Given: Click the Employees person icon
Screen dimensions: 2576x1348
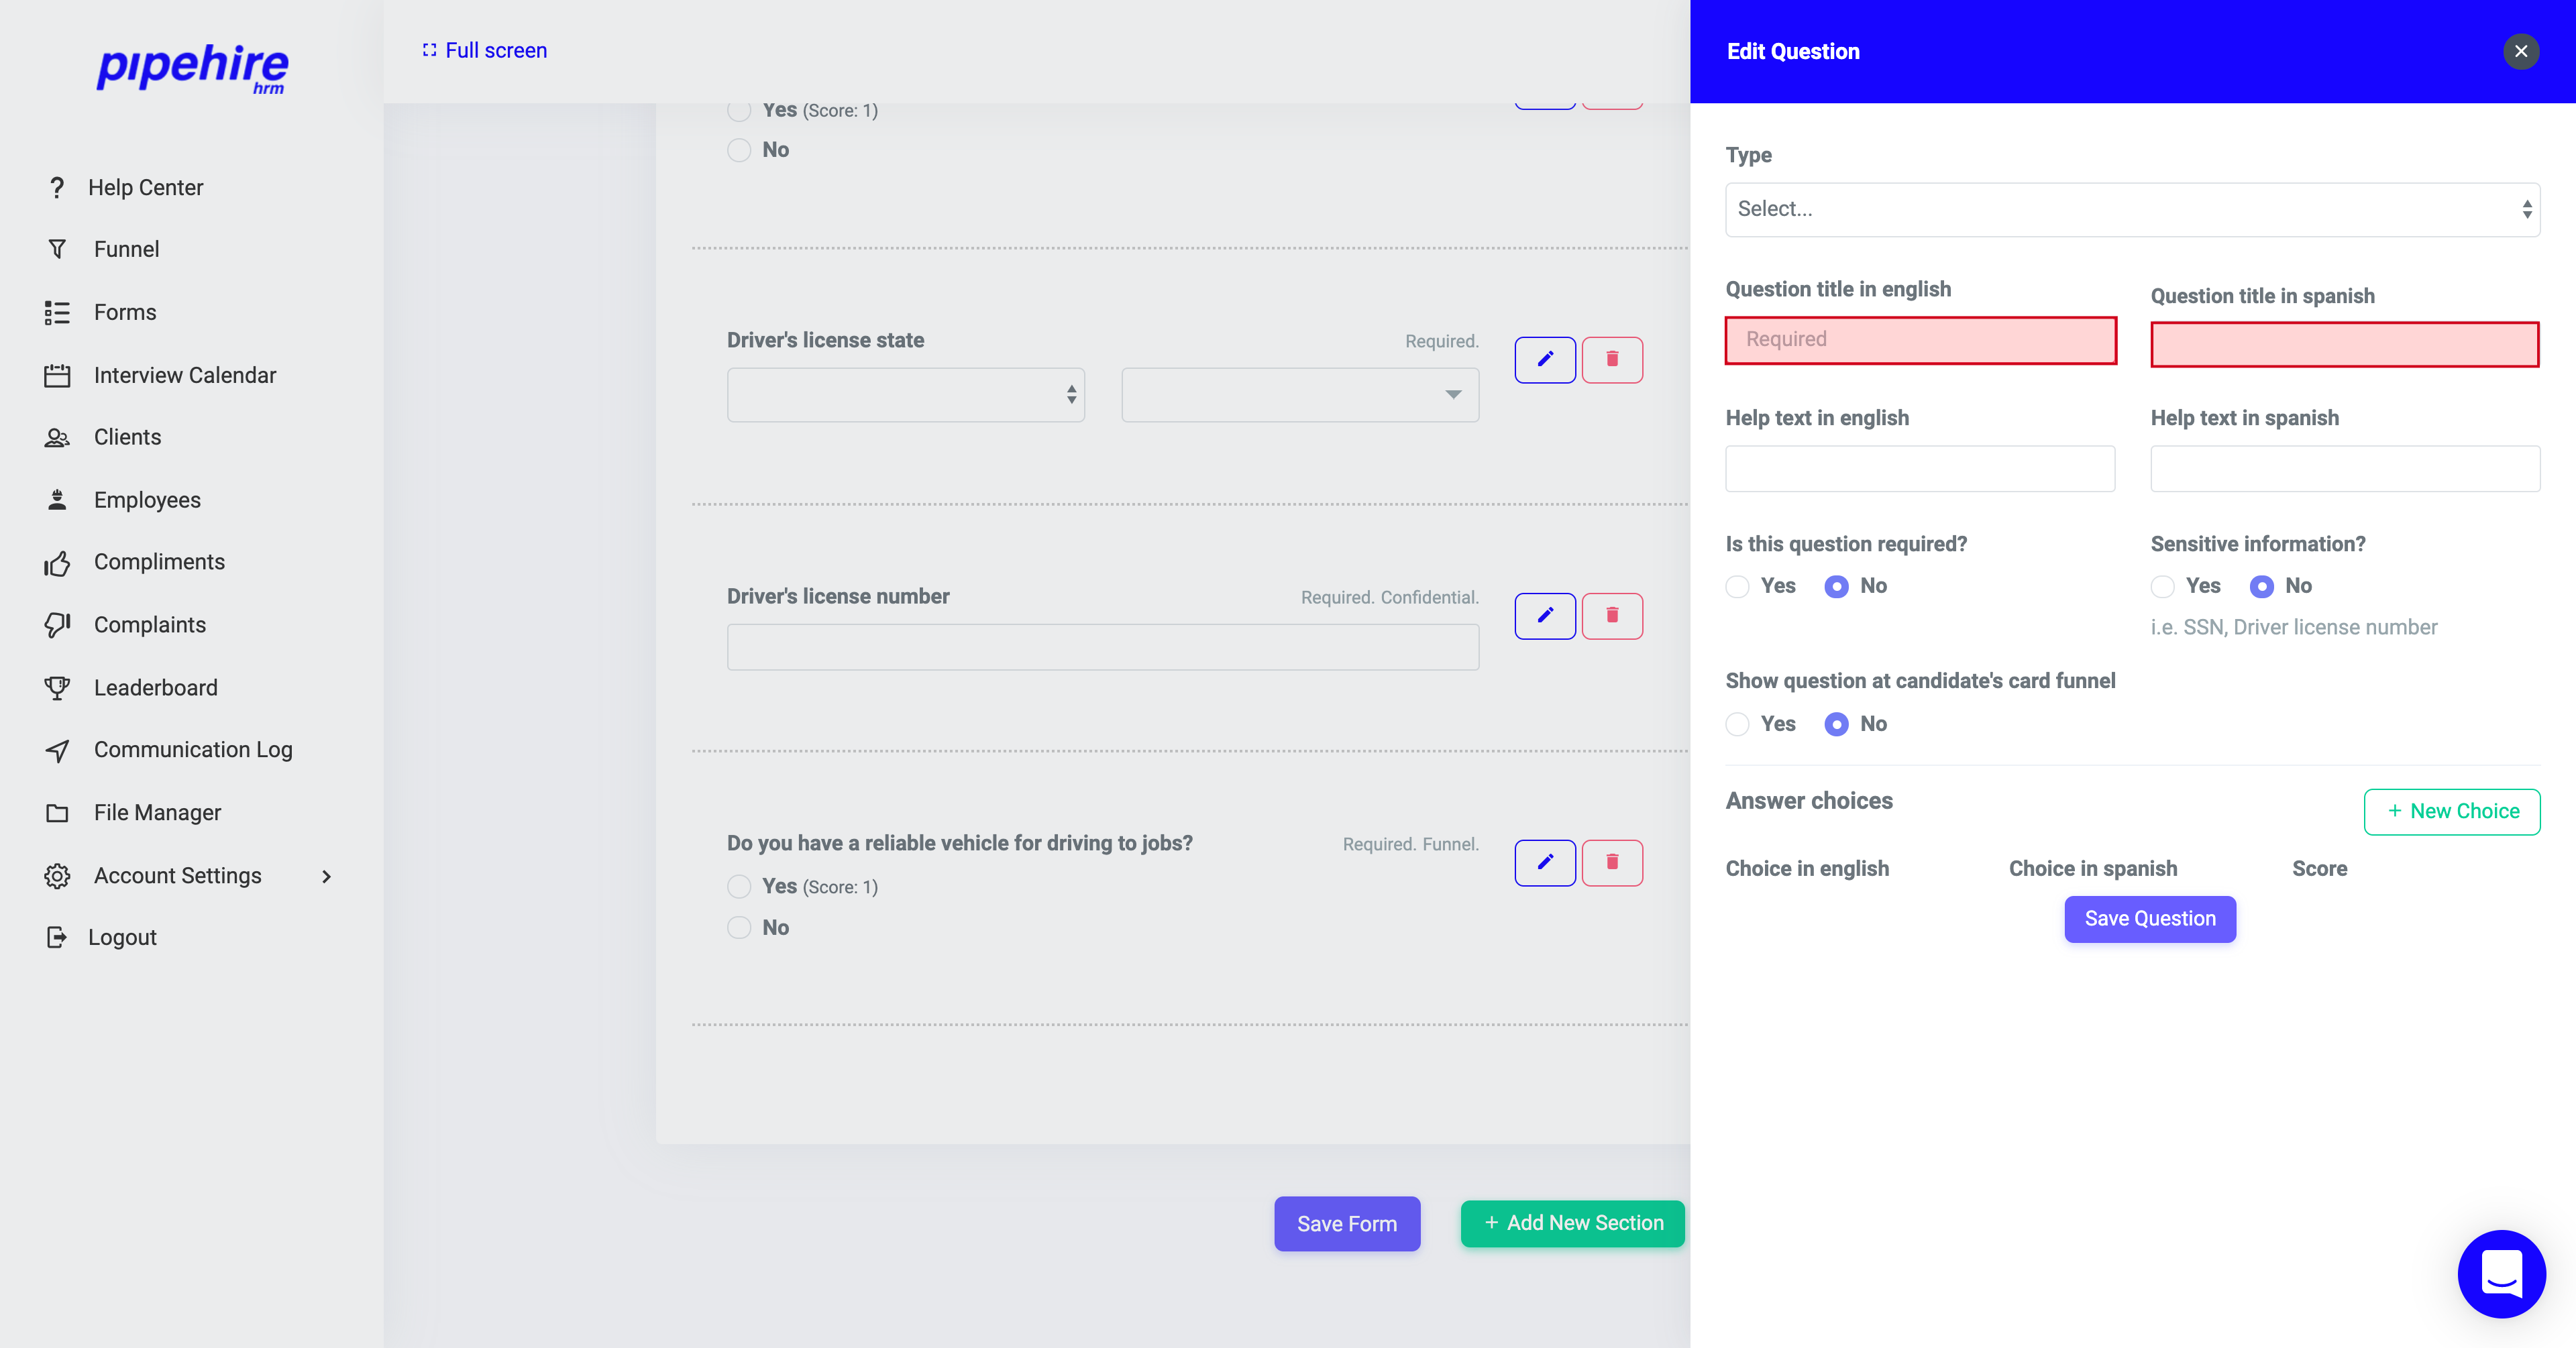Looking at the screenshot, I should click(x=57, y=500).
